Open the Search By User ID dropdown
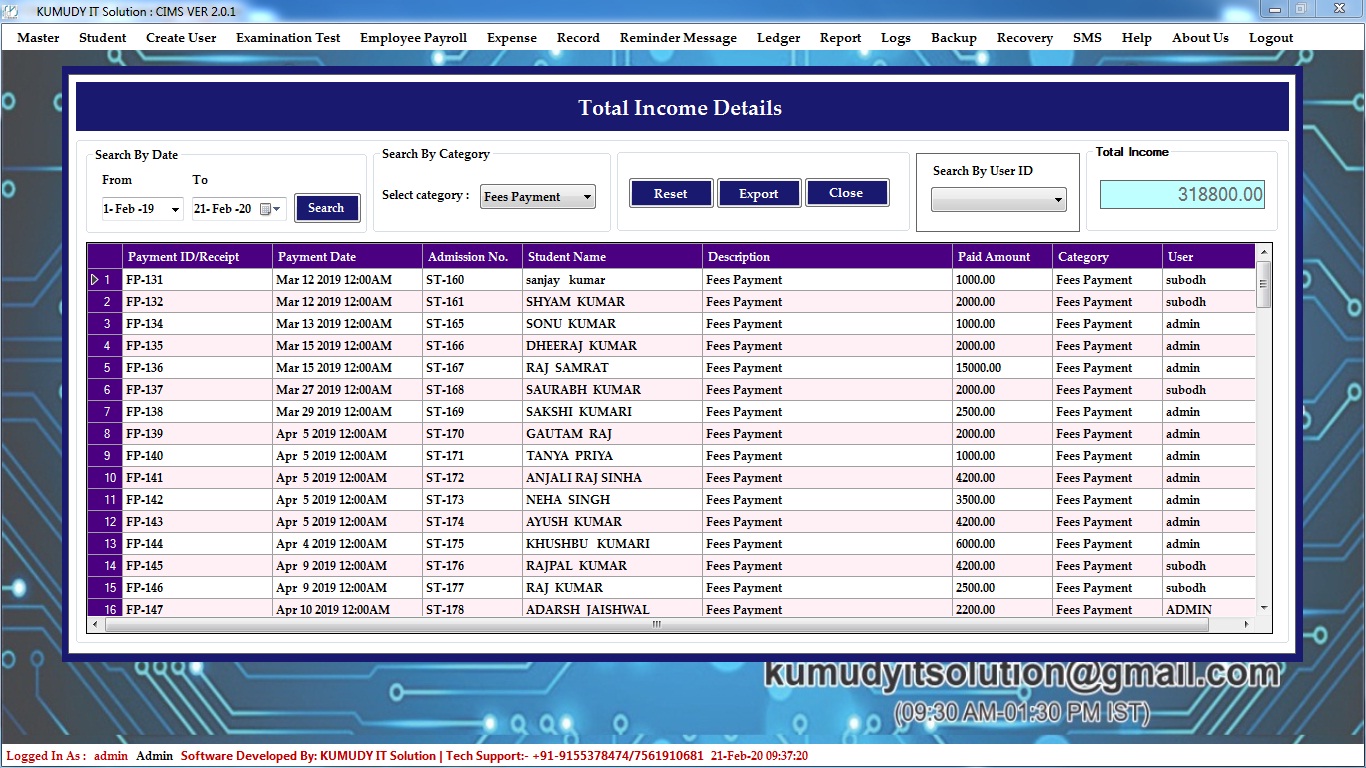The height and width of the screenshot is (768, 1366). tap(1058, 200)
